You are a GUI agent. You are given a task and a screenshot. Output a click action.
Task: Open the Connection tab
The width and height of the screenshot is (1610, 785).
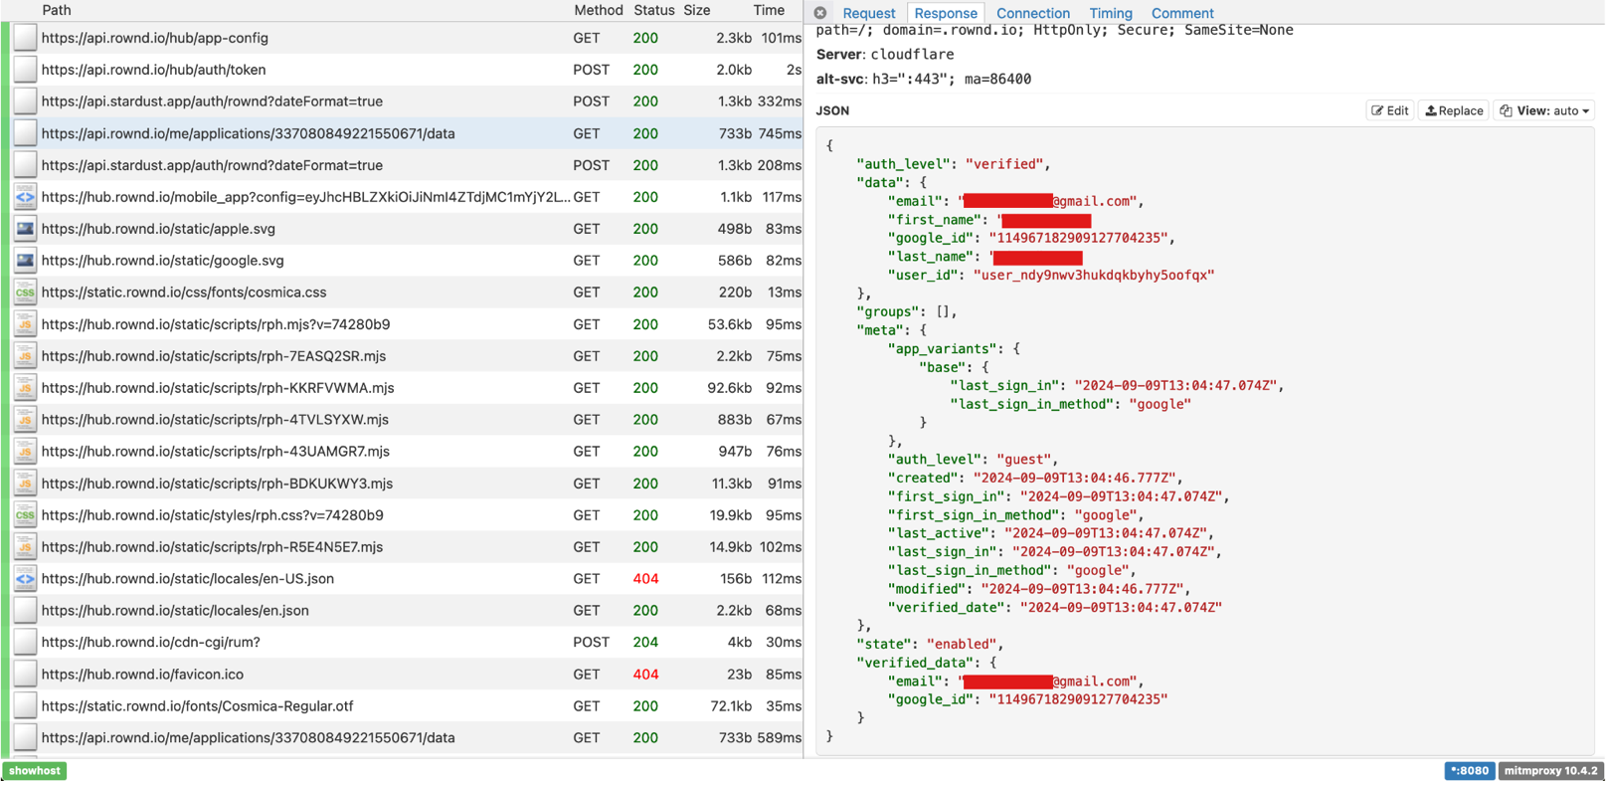tap(1032, 13)
